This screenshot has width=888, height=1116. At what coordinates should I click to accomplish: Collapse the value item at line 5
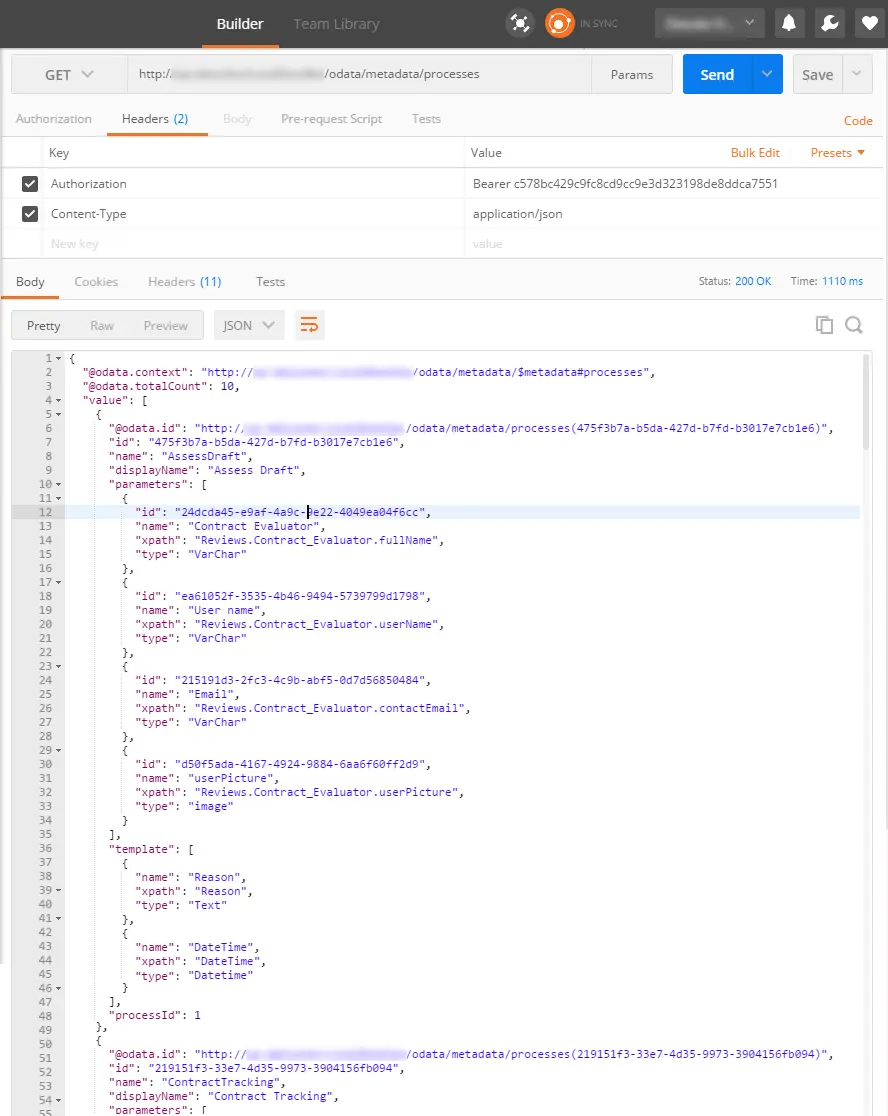coord(58,414)
